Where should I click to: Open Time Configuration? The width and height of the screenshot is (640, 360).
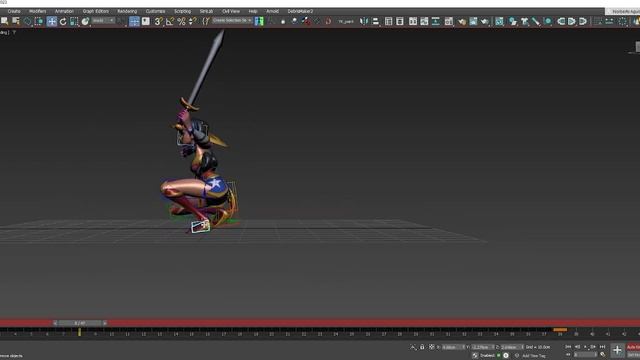click(x=602, y=355)
